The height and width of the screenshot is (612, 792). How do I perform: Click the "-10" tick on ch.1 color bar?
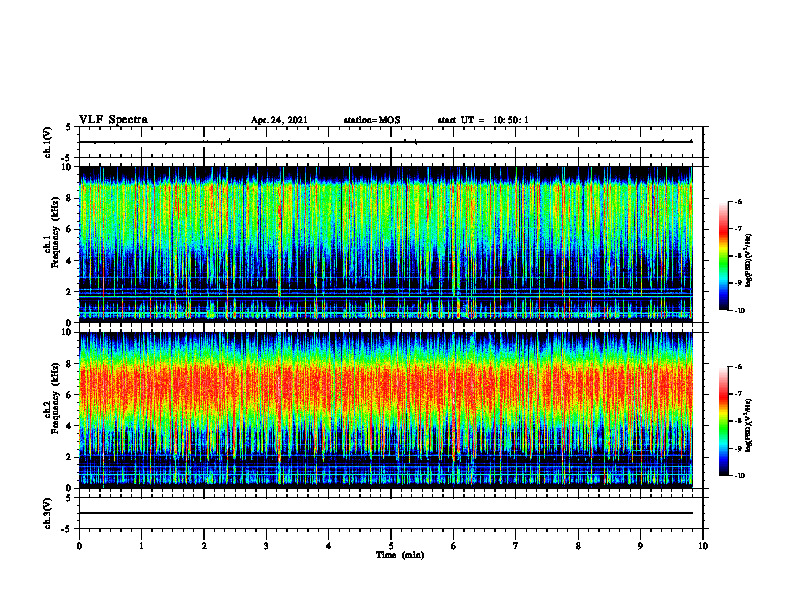coord(739,311)
